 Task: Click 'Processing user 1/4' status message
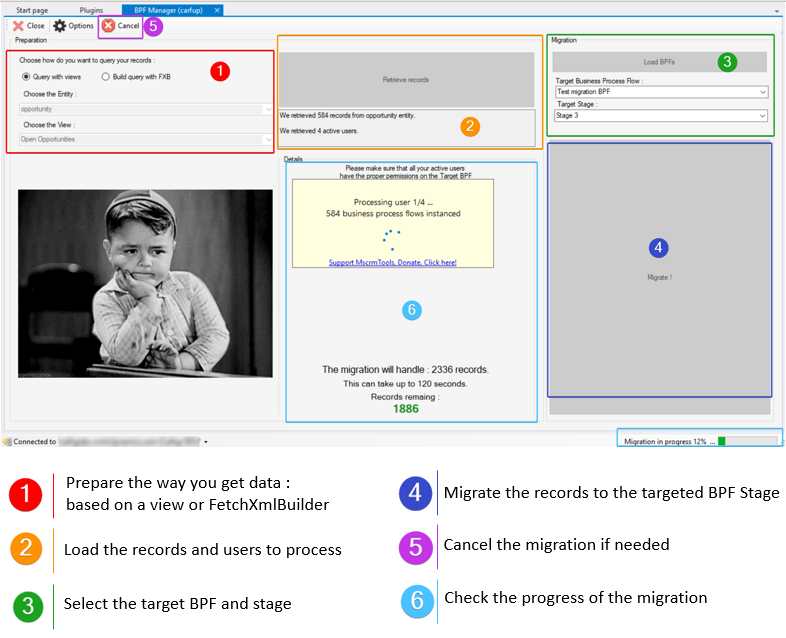[393, 202]
